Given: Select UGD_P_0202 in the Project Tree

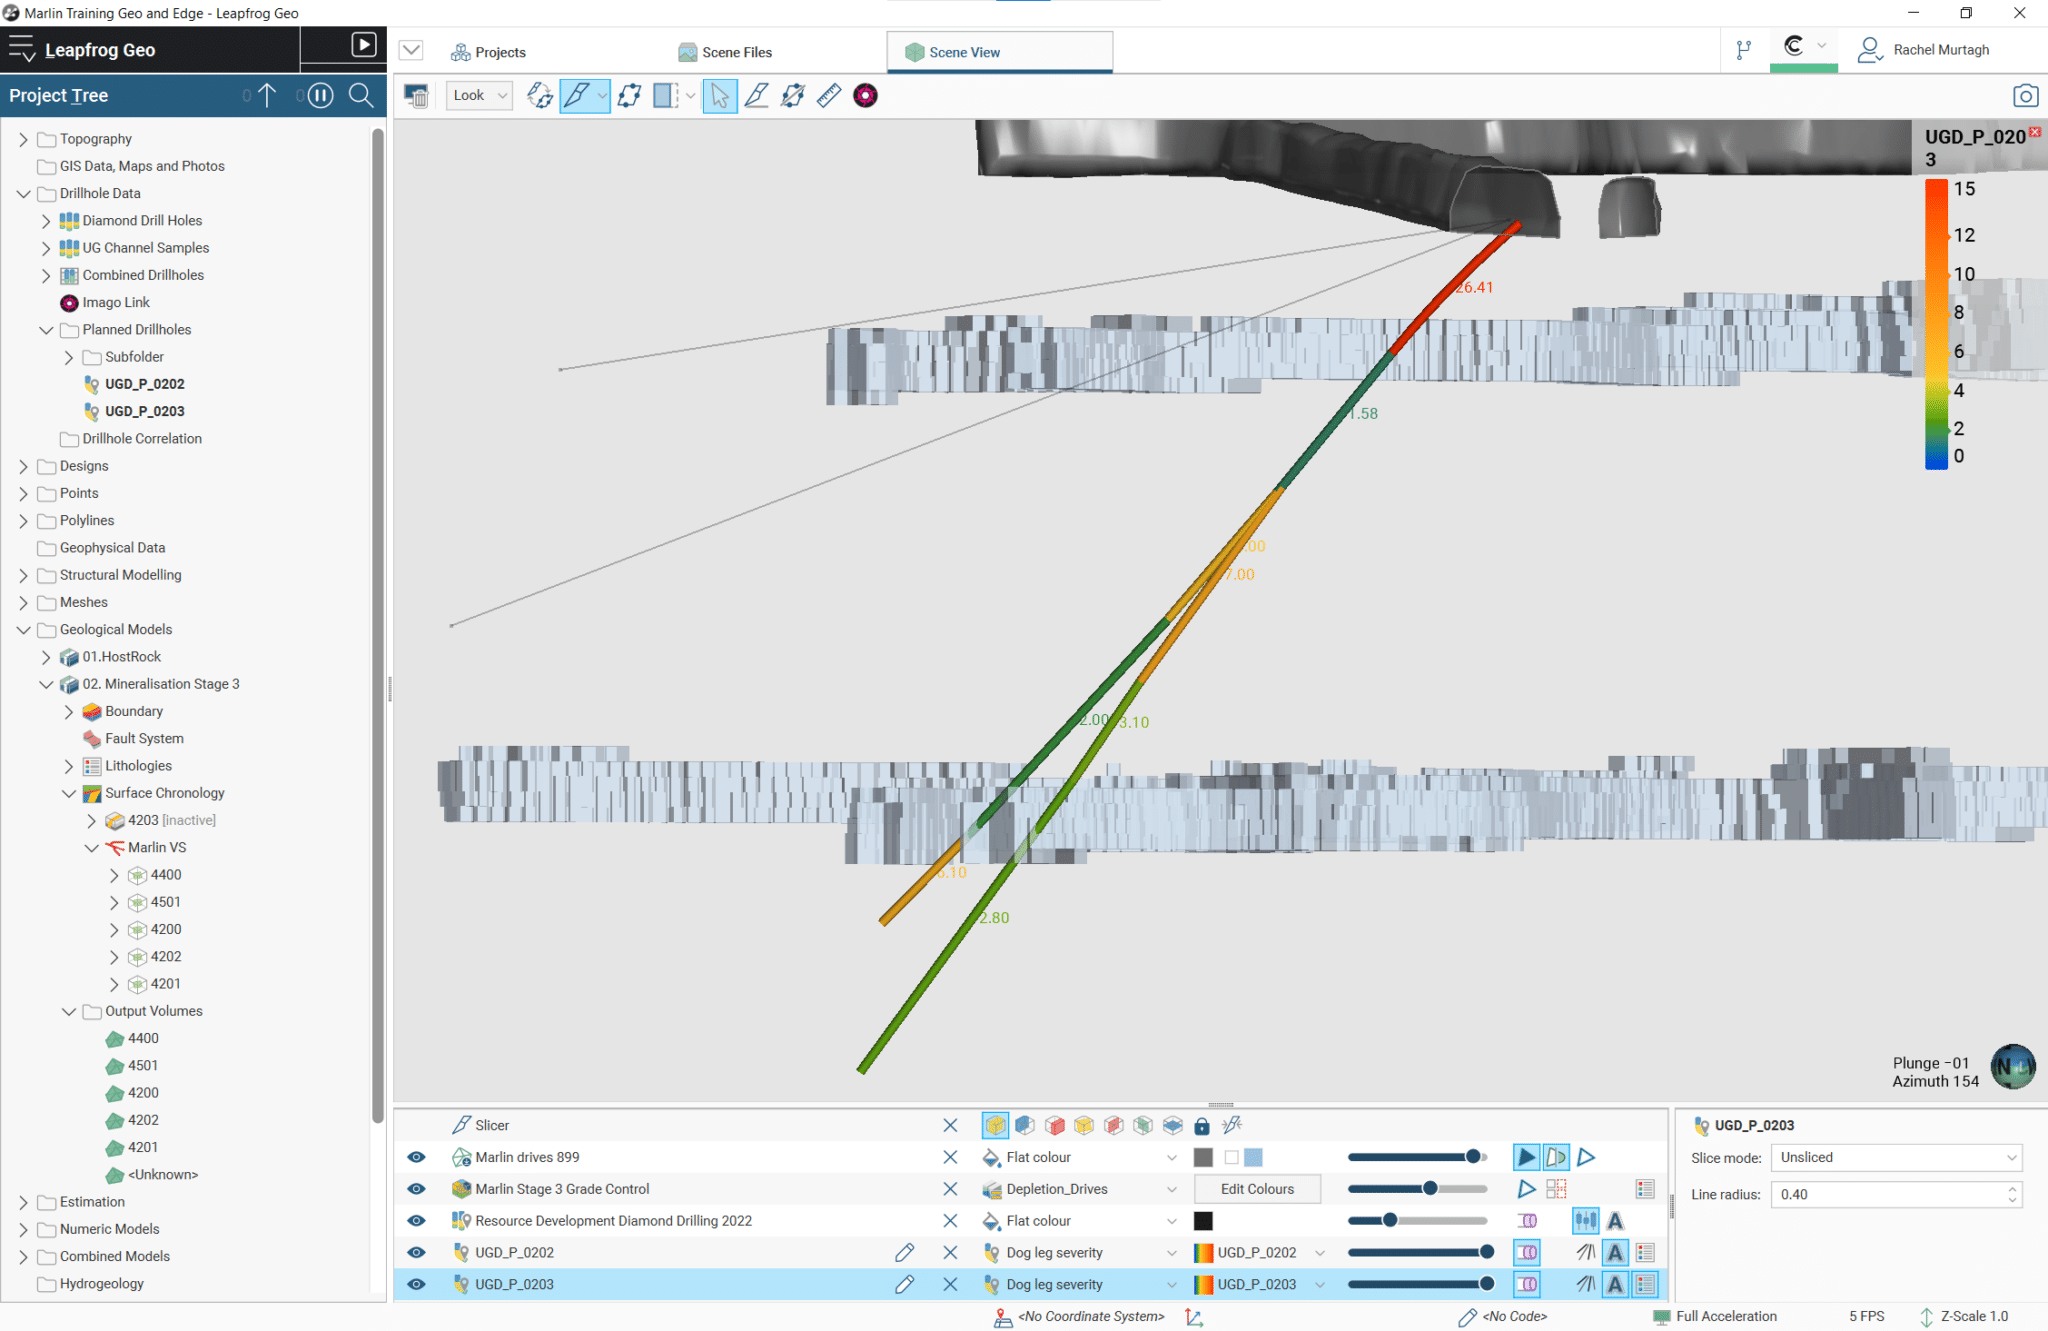Looking at the screenshot, I should pos(144,384).
